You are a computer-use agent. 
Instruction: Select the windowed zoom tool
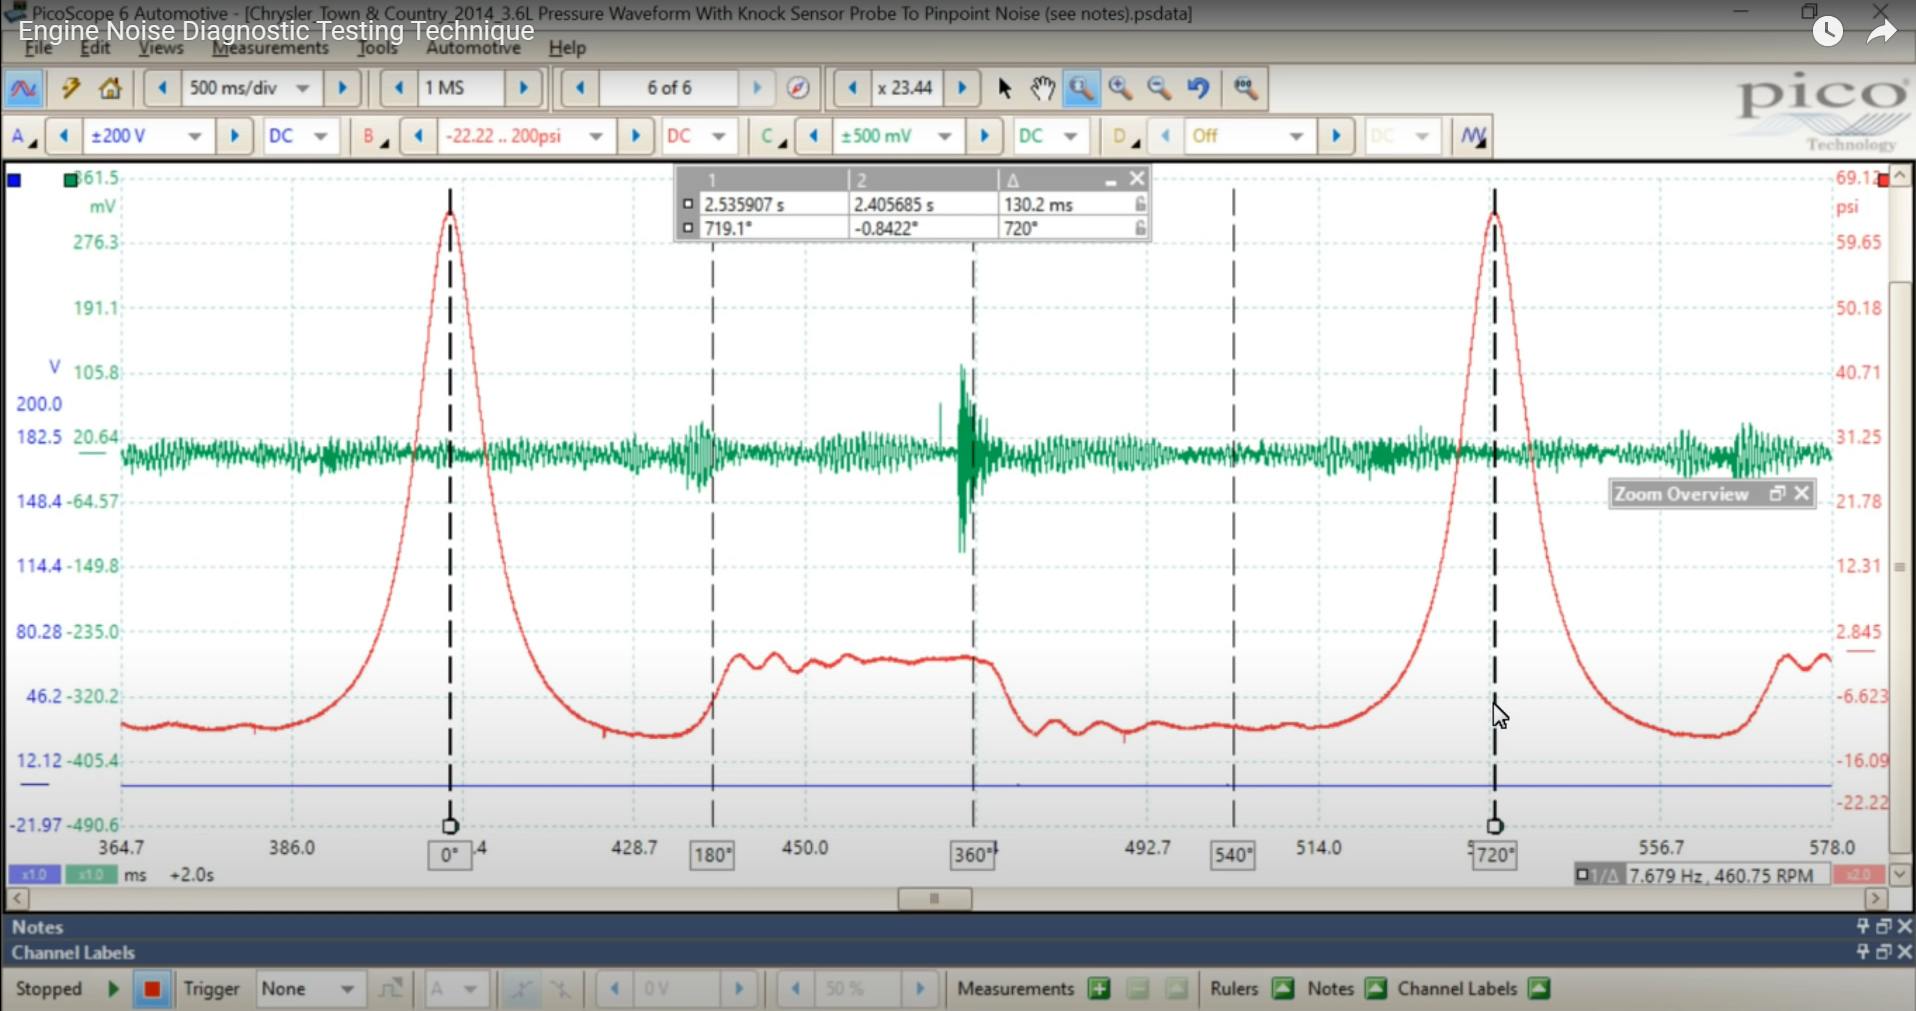(1080, 88)
